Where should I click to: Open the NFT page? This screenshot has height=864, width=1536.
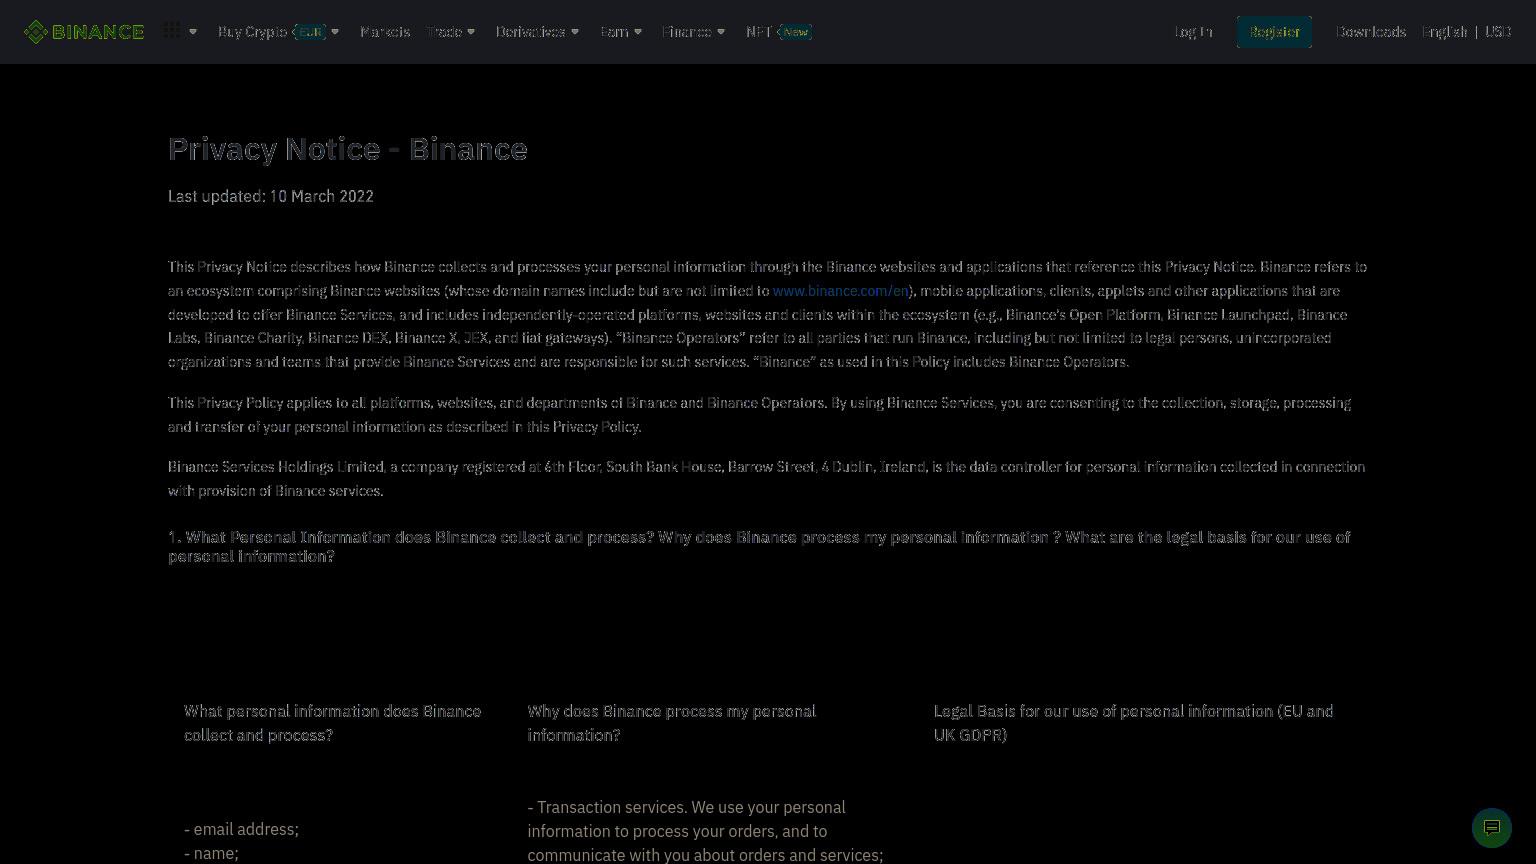[x=758, y=32]
